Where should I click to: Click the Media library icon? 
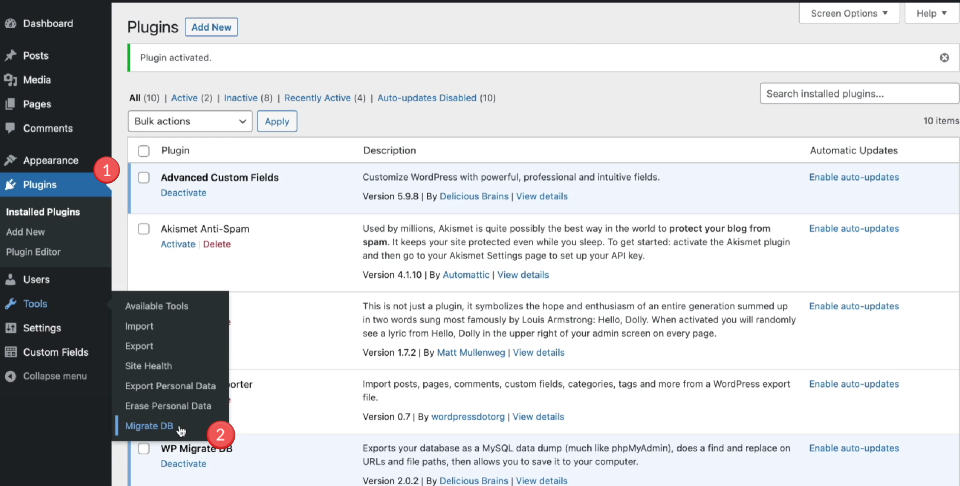point(10,80)
